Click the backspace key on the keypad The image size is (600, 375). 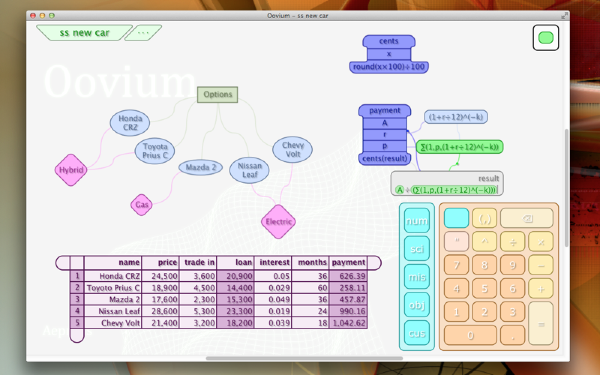click(x=527, y=218)
